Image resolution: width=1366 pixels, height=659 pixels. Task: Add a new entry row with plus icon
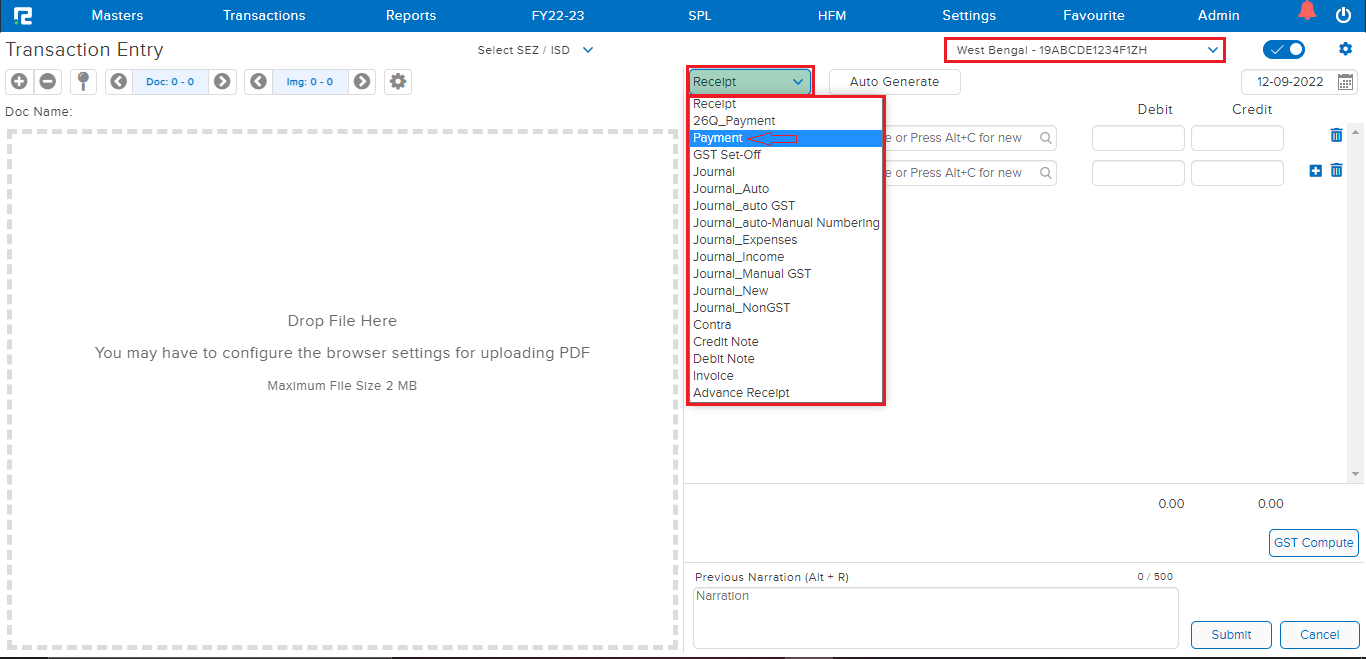coord(1315,171)
